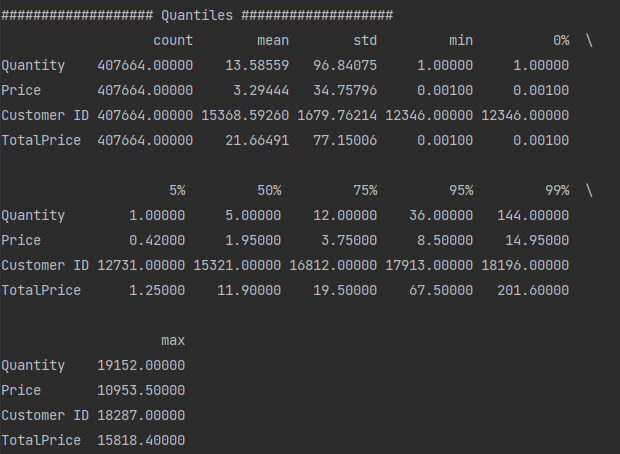The height and width of the screenshot is (454, 620).
Task: Click the Quantity mean value 13.58559
Action: coord(257,65)
